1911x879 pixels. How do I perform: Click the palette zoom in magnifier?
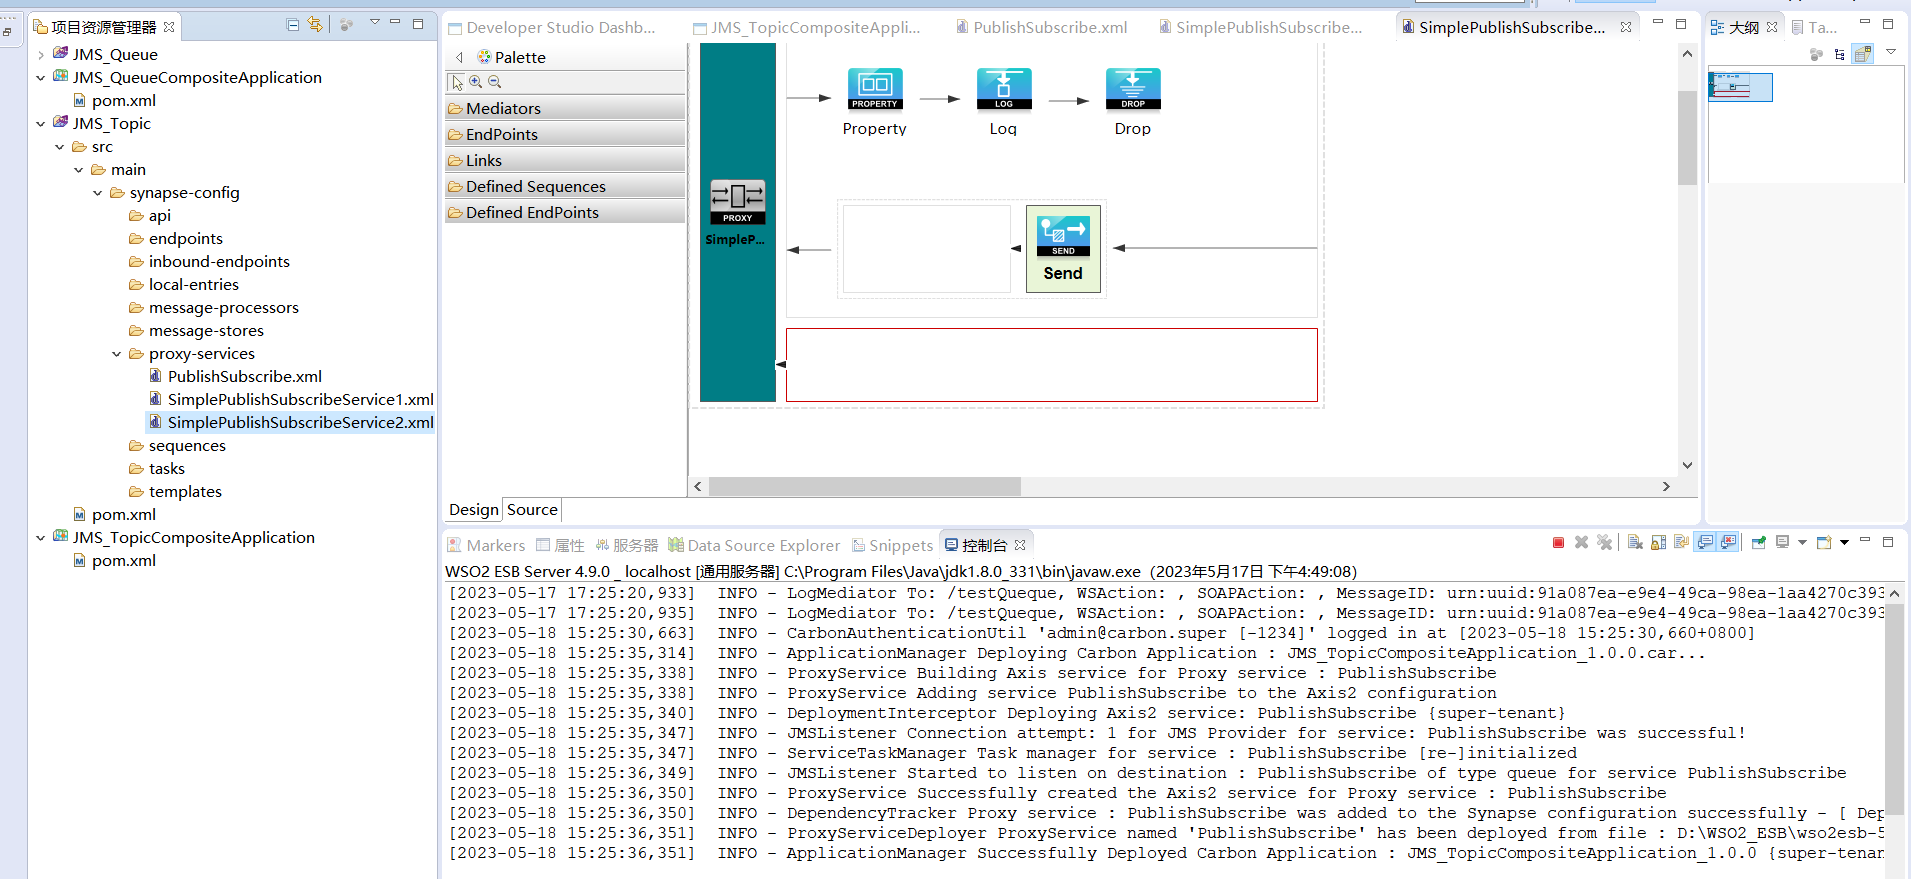[476, 82]
